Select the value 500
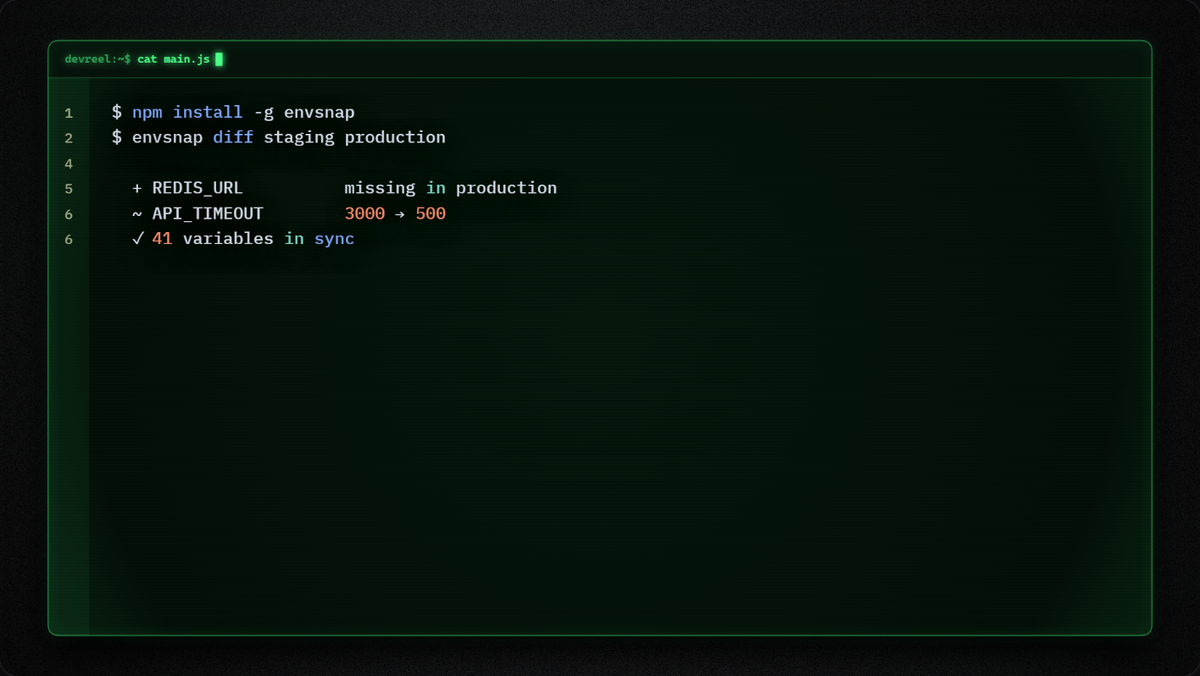Image resolution: width=1200 pixels, height=676 pixels. (x=431, y=213)
